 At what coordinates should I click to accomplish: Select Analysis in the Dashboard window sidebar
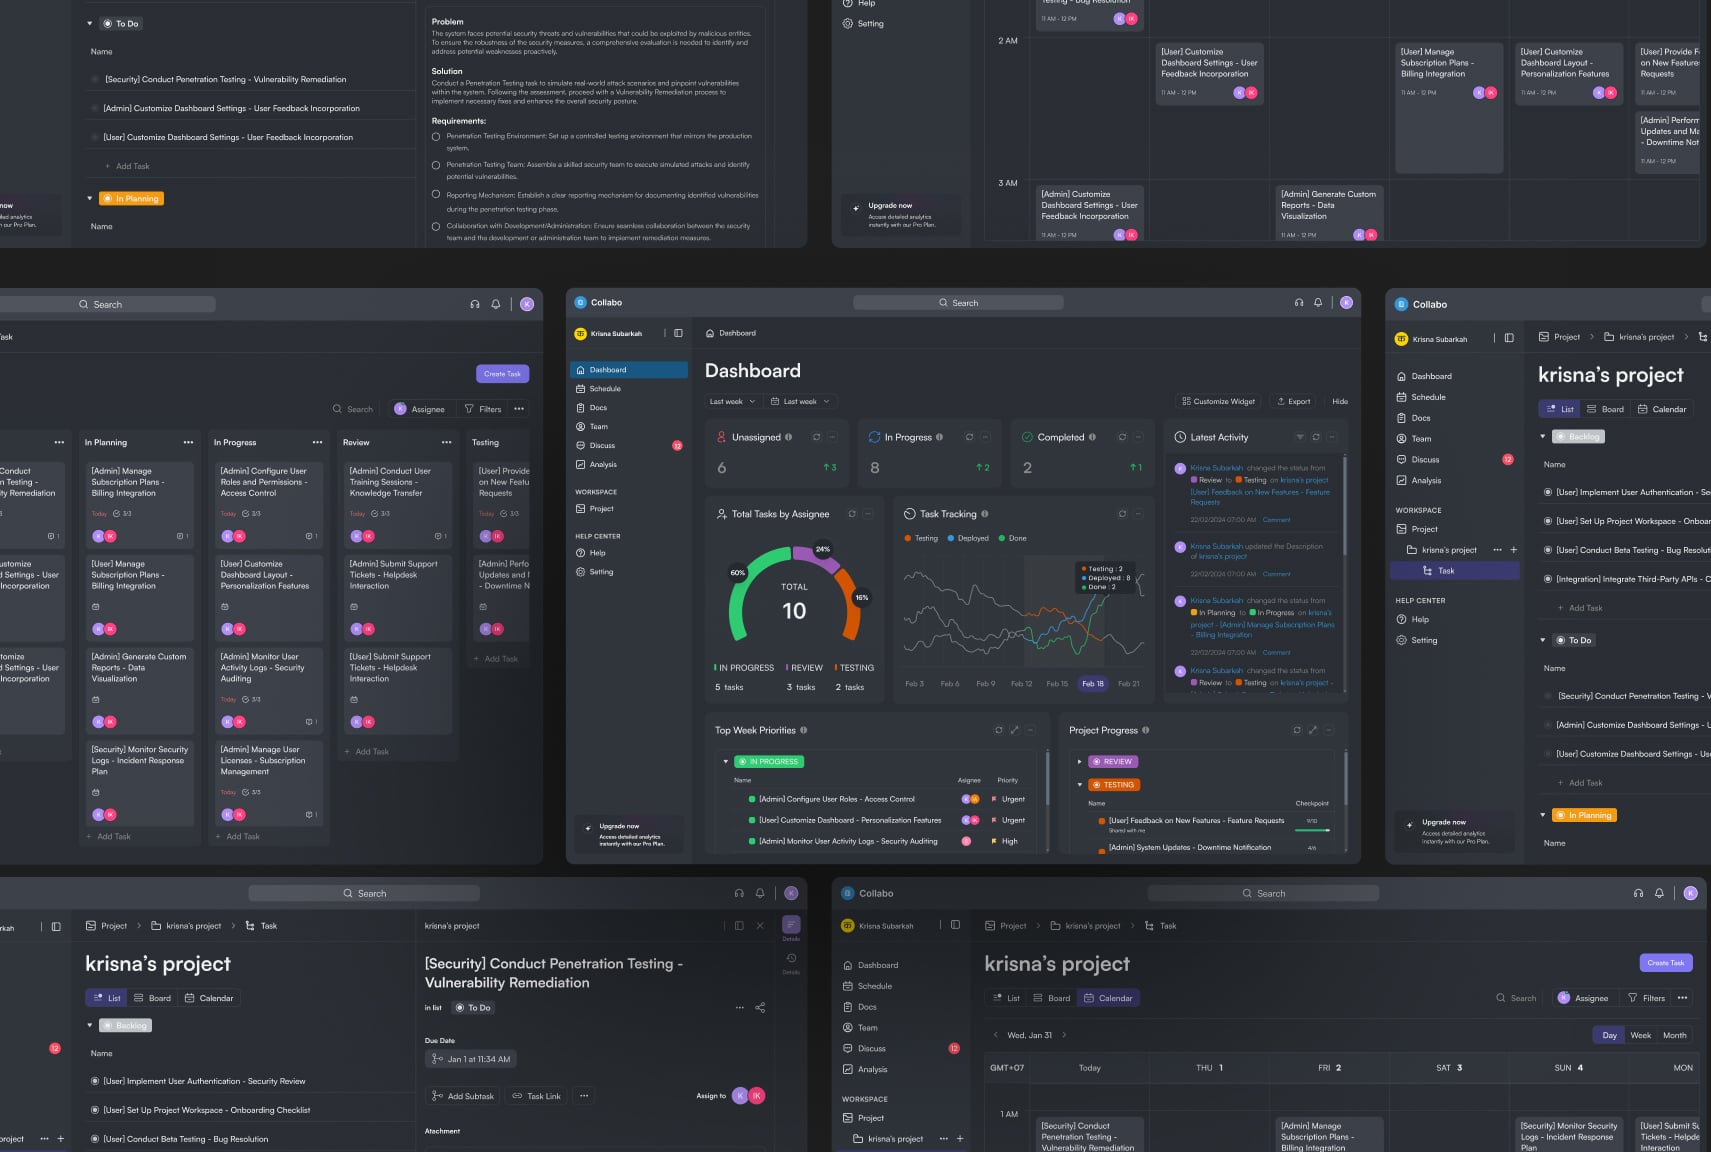click(602, 464)
